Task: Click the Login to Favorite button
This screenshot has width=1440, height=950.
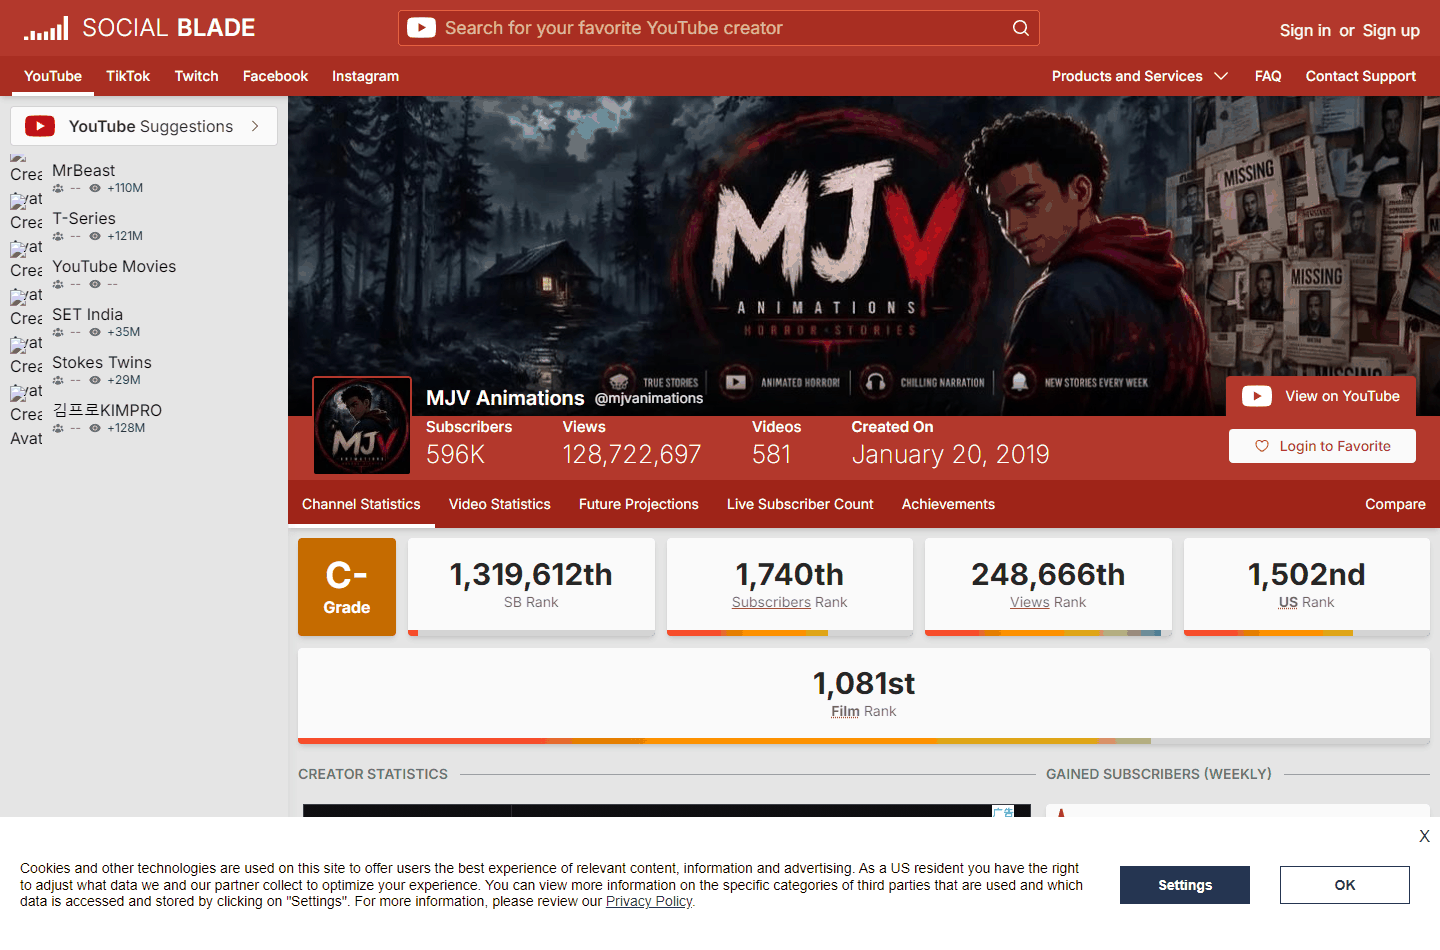Action: 1322,446
